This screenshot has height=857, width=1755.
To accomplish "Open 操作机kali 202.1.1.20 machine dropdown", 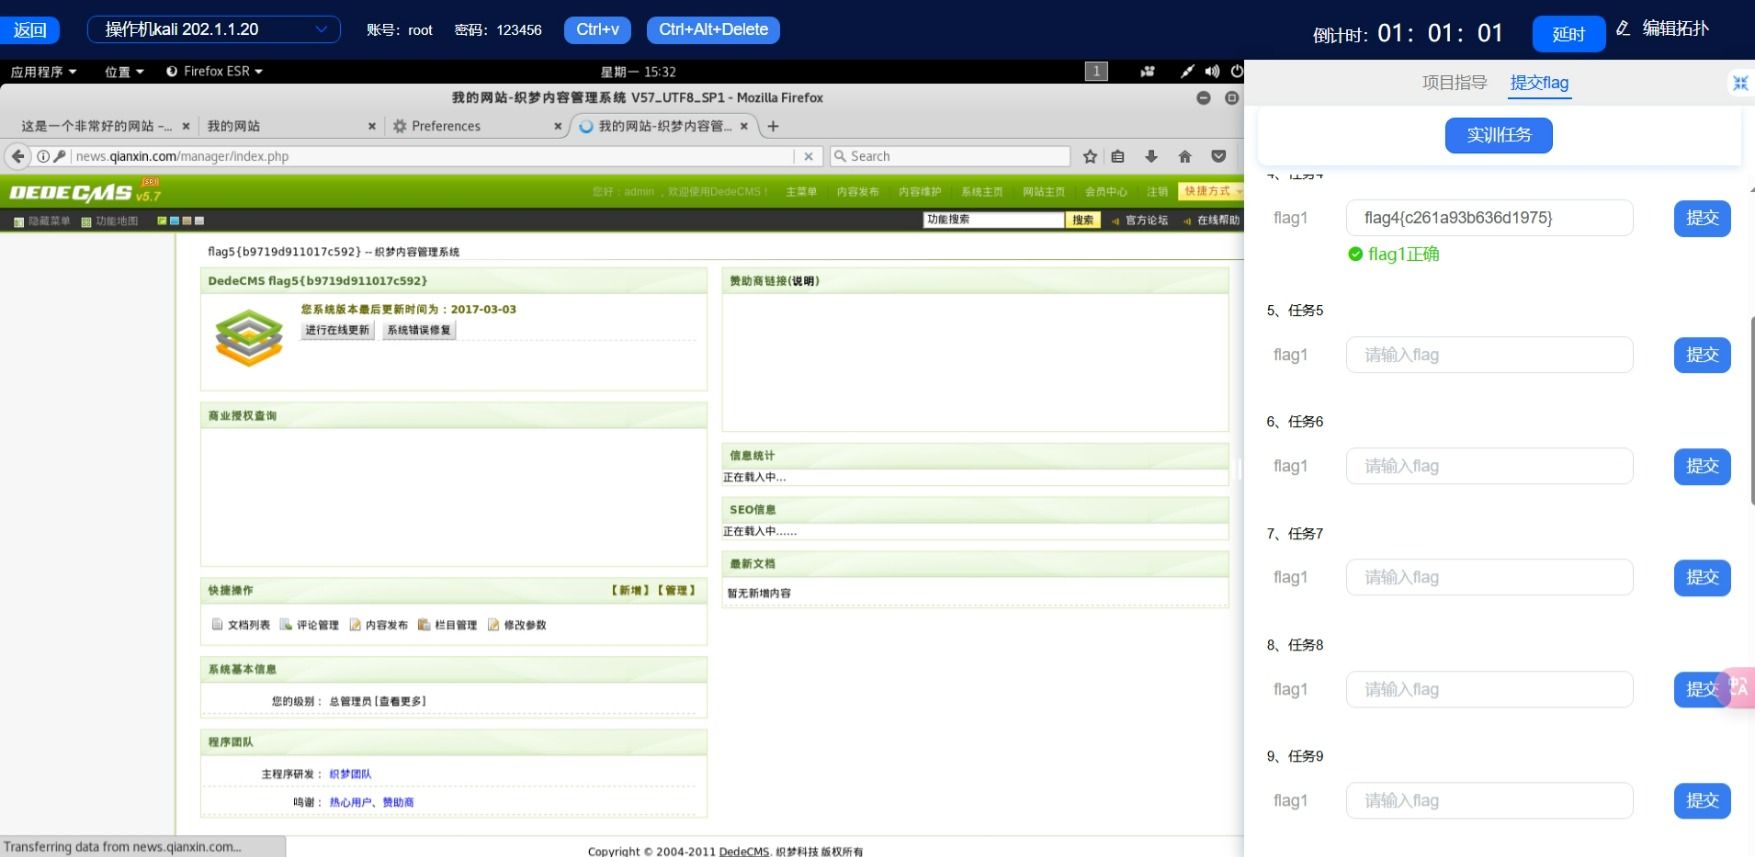I will (x=214, y=29).
